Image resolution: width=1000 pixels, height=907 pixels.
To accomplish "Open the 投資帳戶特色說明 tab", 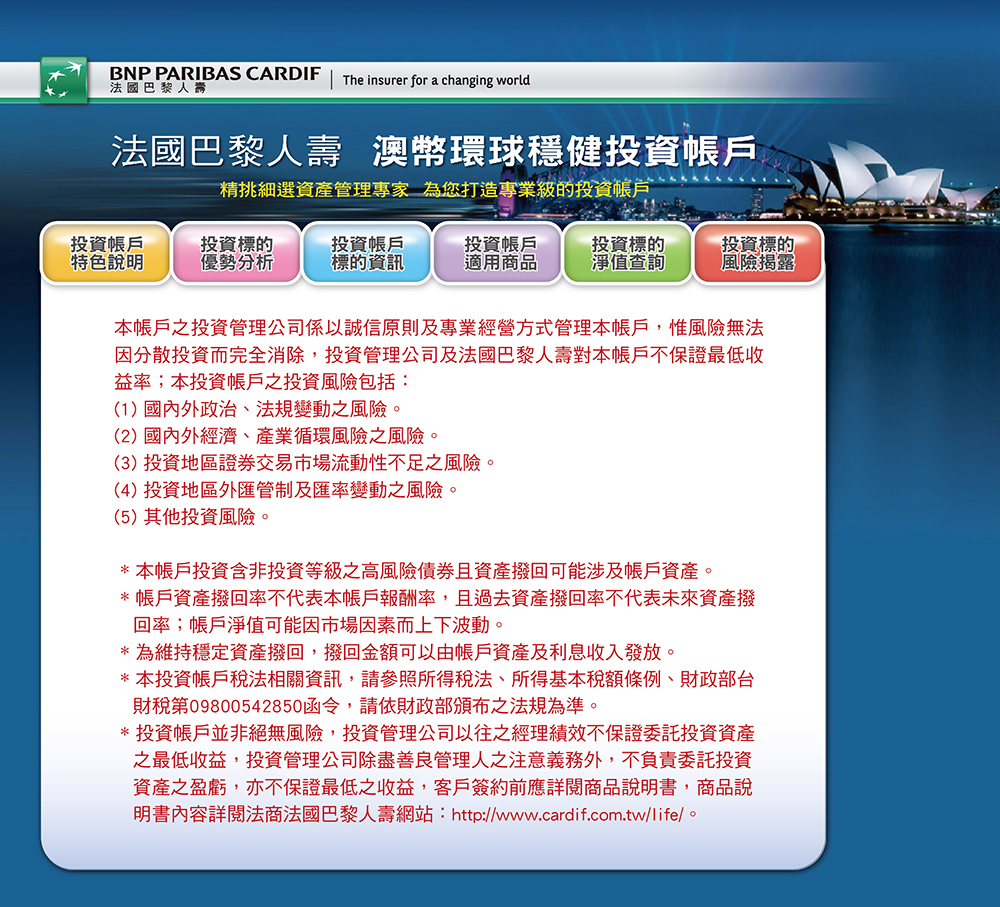I will pos(106,253).
